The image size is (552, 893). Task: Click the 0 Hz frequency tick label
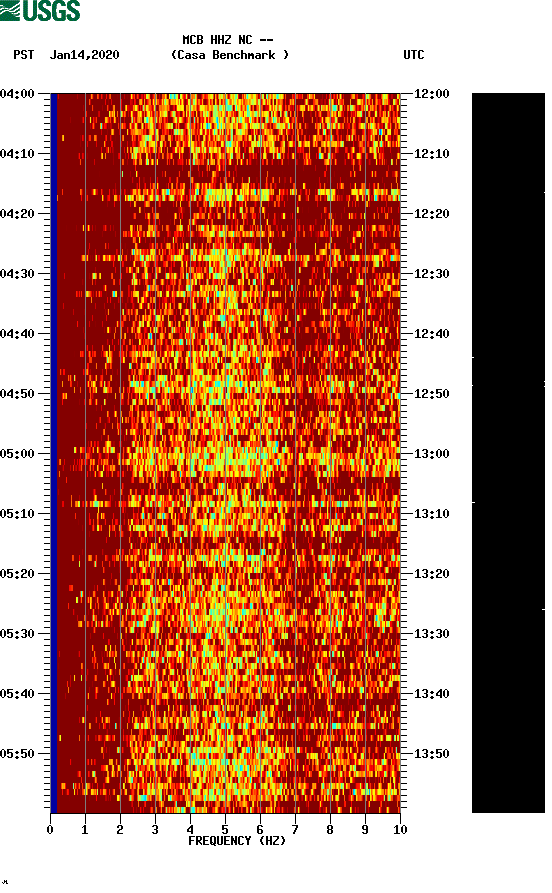50,830
